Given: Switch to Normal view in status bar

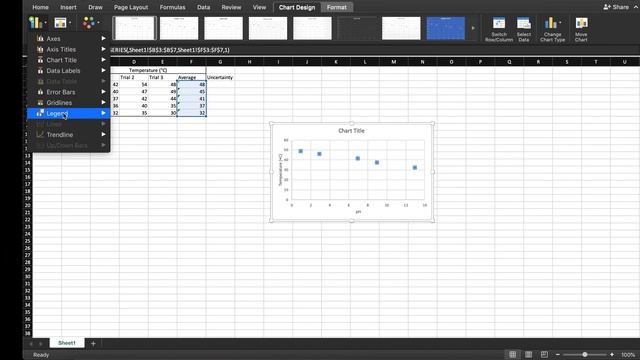Looking at the screenshot, I should [x=512, y=354].
